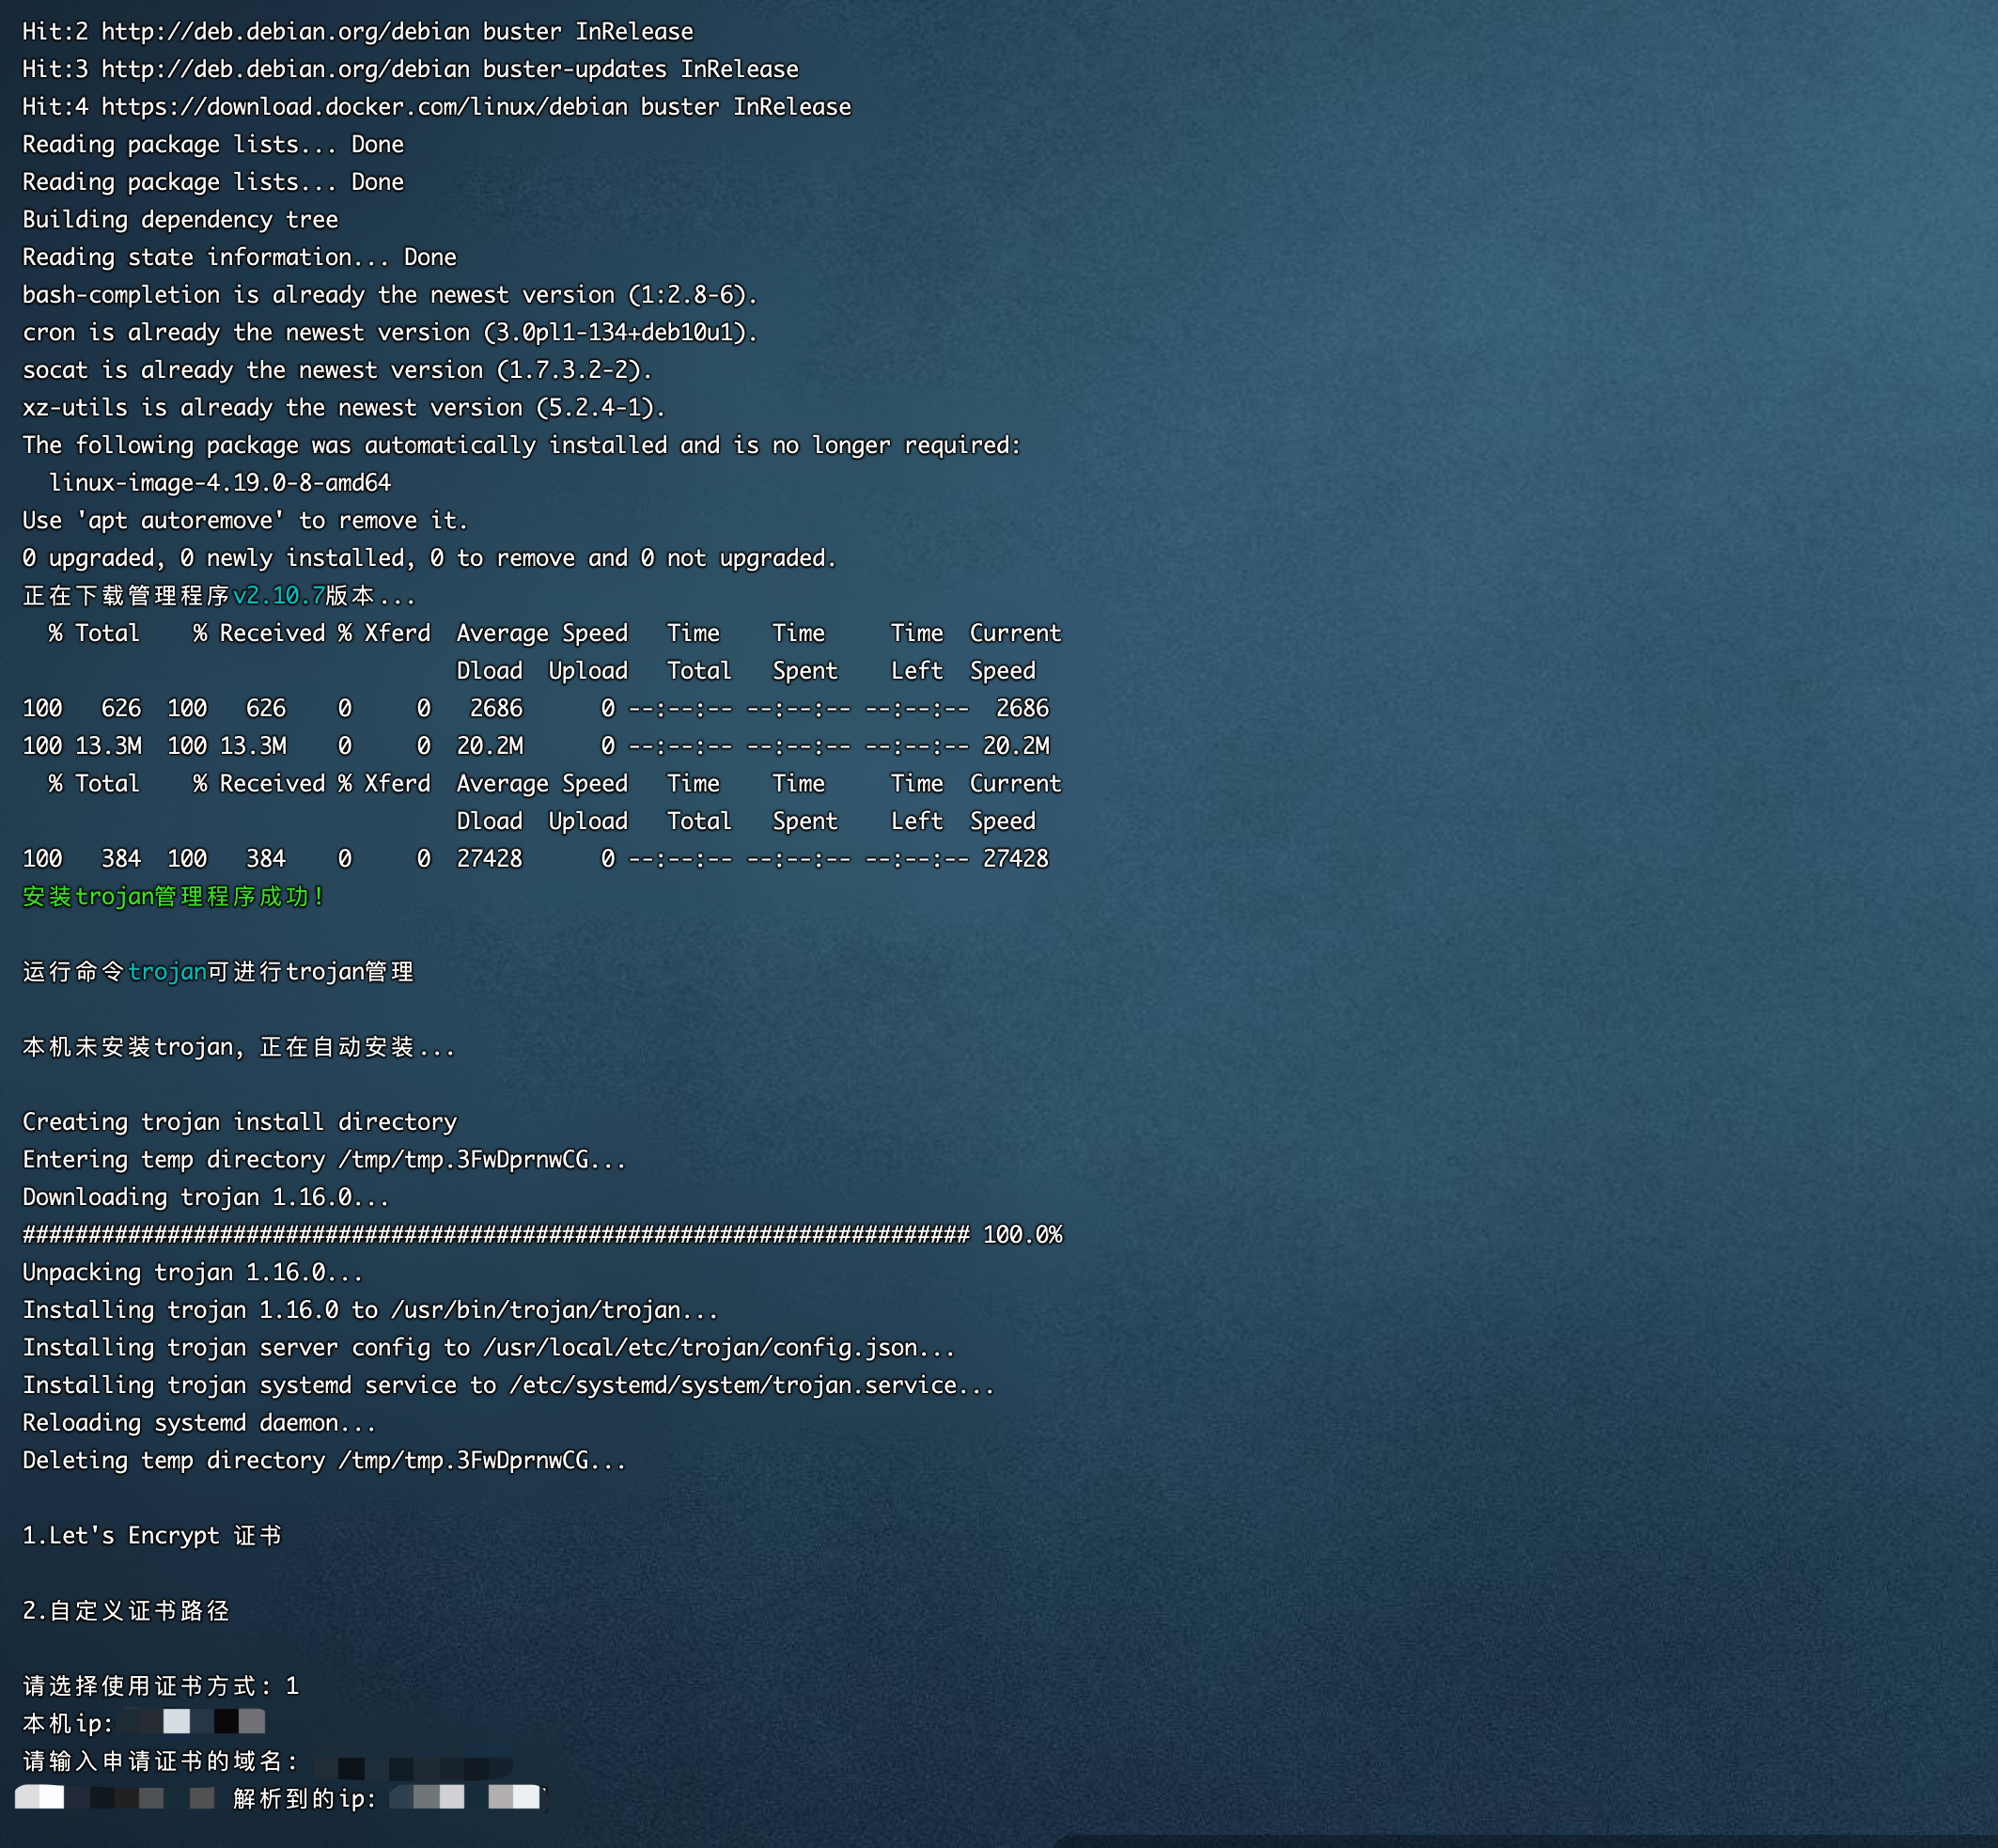Screen dimensions: 1998x1848
Task: Click the download.docker.com URL line
Action: pos(436,107)
